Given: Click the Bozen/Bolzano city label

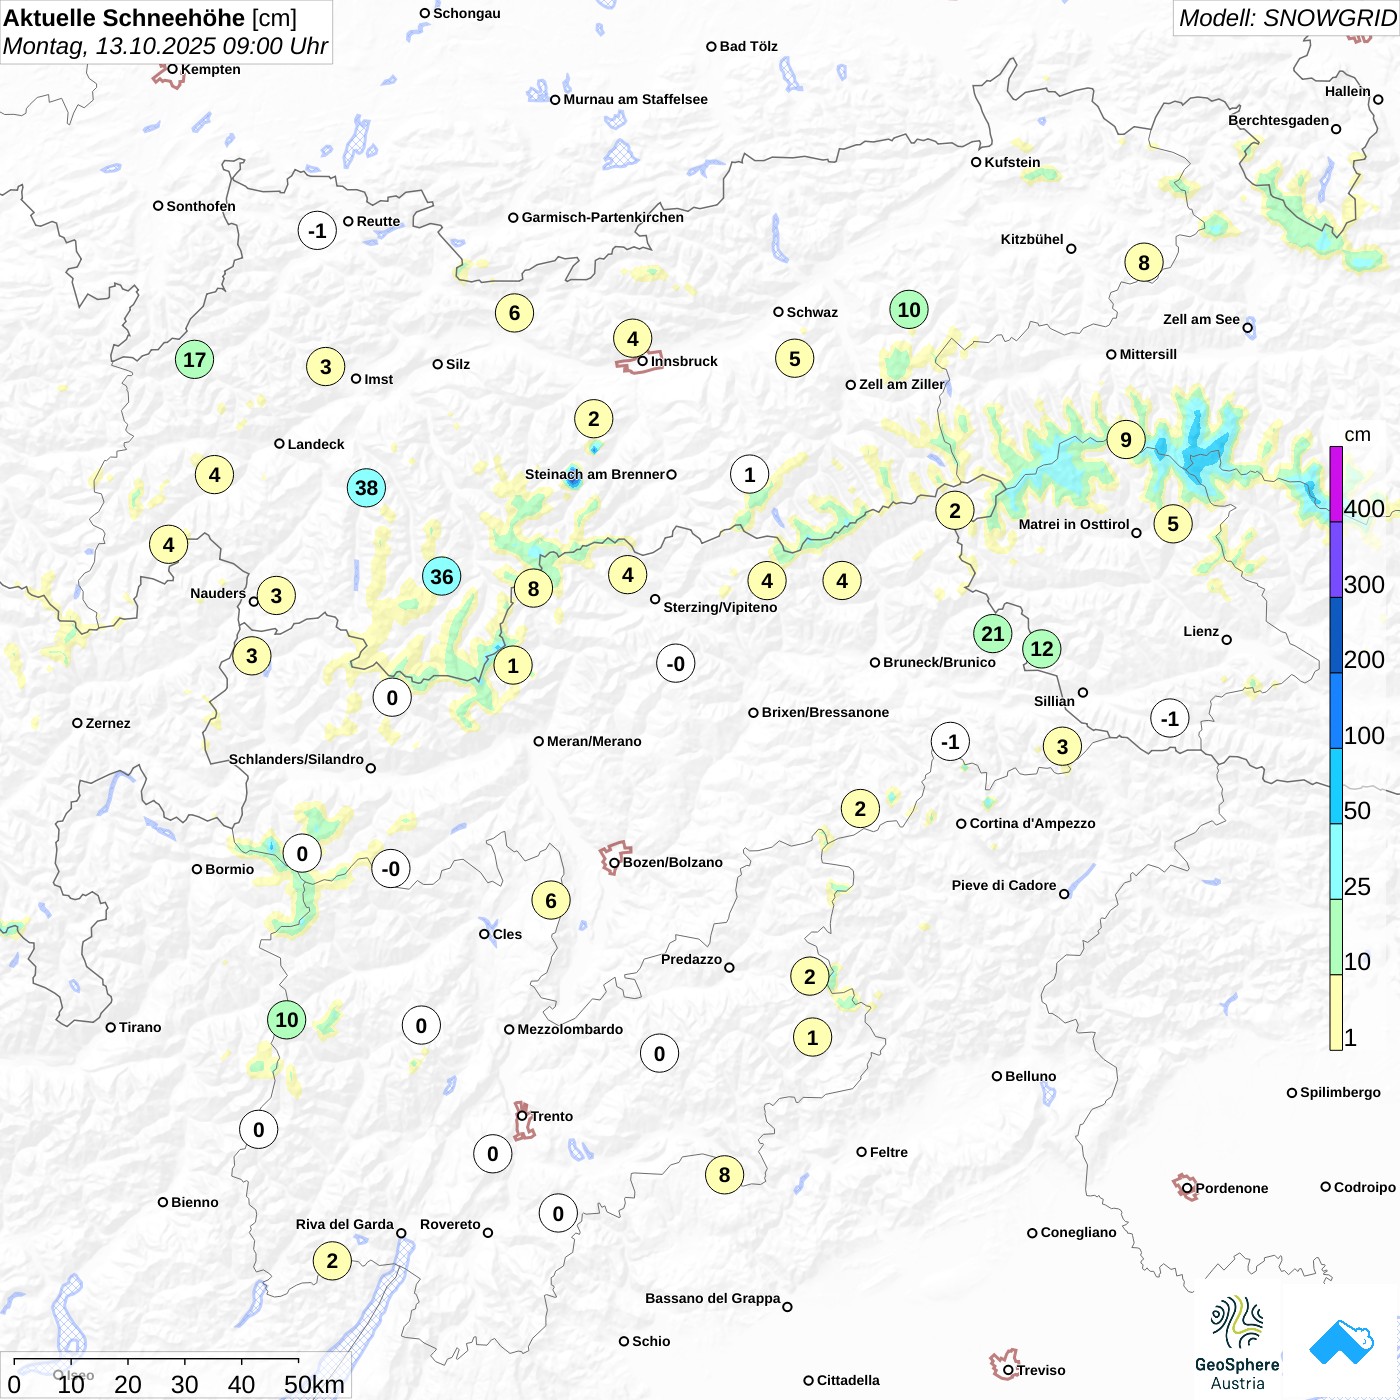Looking at the screenshot, I should (673, 862).
